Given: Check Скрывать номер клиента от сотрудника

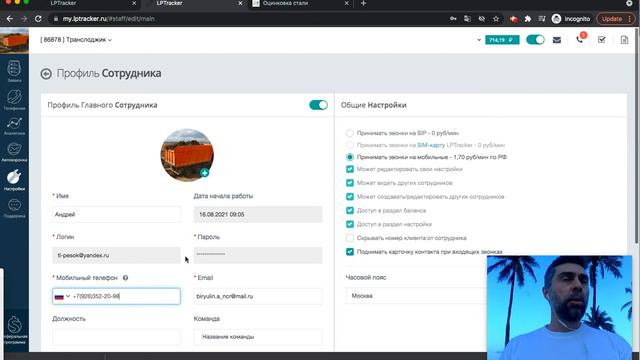Looking at the screenshot, I should click(350, 238).
